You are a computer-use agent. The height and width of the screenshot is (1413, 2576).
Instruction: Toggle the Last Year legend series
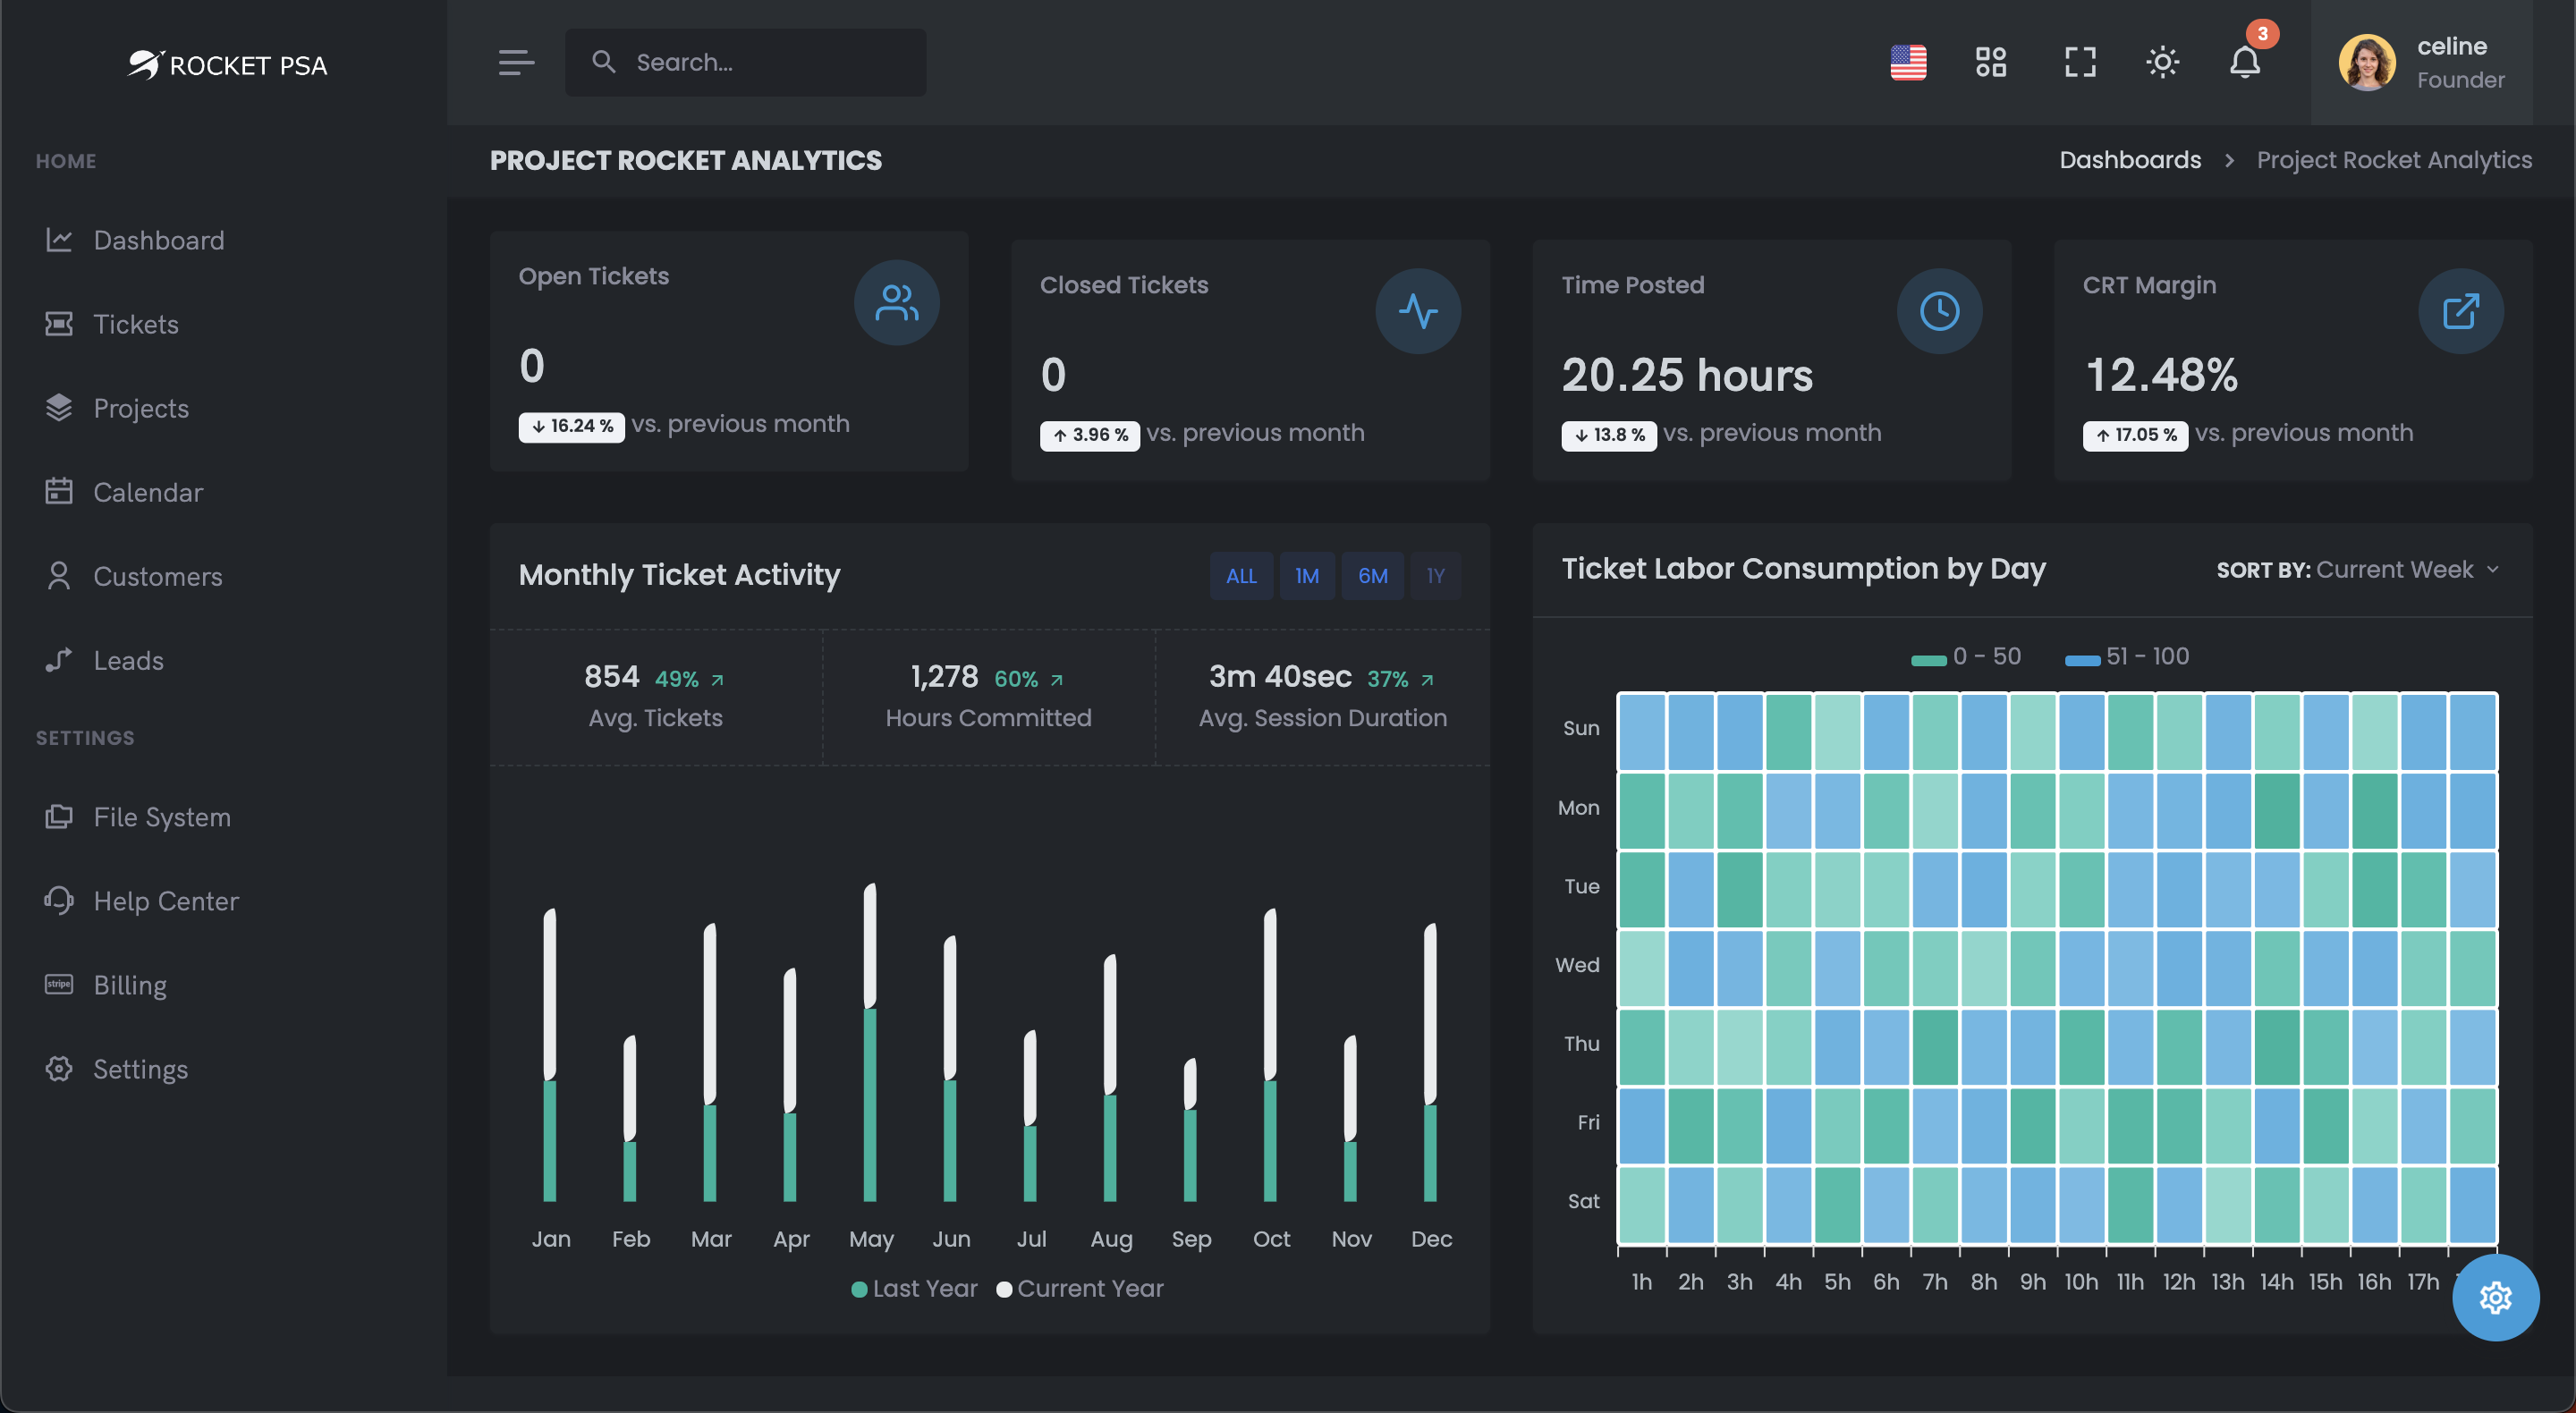tap(914, 1288)
